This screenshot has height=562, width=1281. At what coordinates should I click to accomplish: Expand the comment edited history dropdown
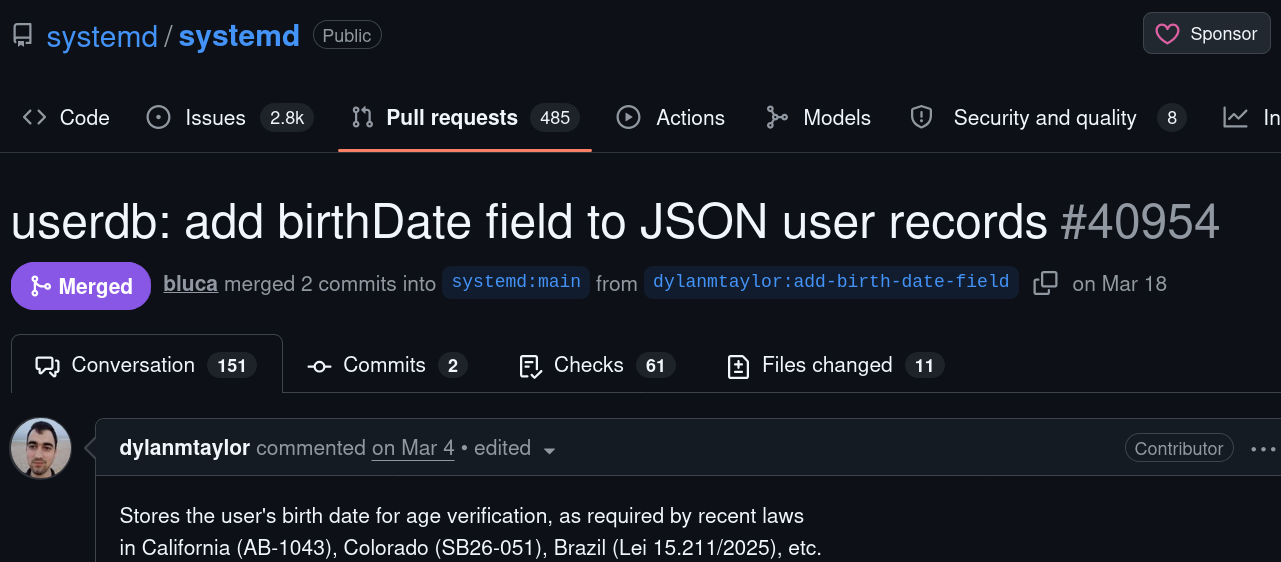[x=548, y=450]
